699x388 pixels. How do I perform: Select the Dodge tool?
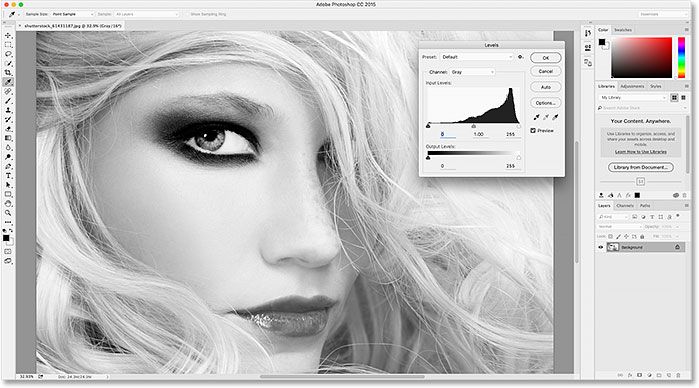(8, 157)
